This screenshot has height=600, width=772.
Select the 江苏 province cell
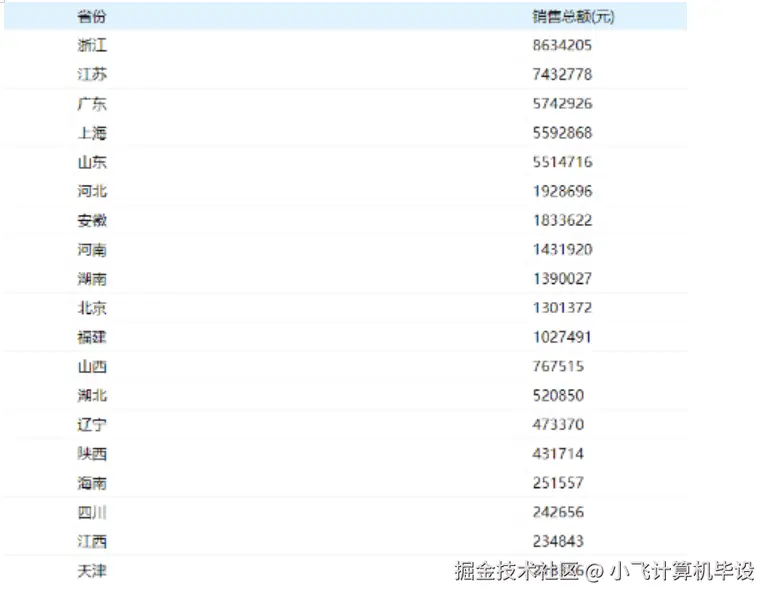pos(92,74)
